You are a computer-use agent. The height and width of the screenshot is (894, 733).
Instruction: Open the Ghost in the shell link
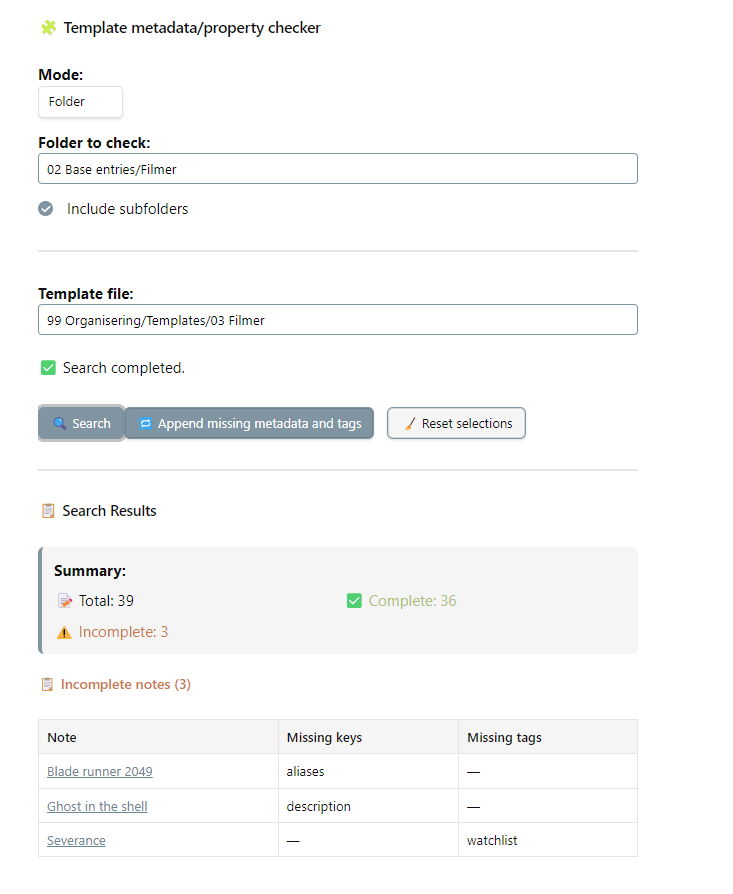(97, 806)
